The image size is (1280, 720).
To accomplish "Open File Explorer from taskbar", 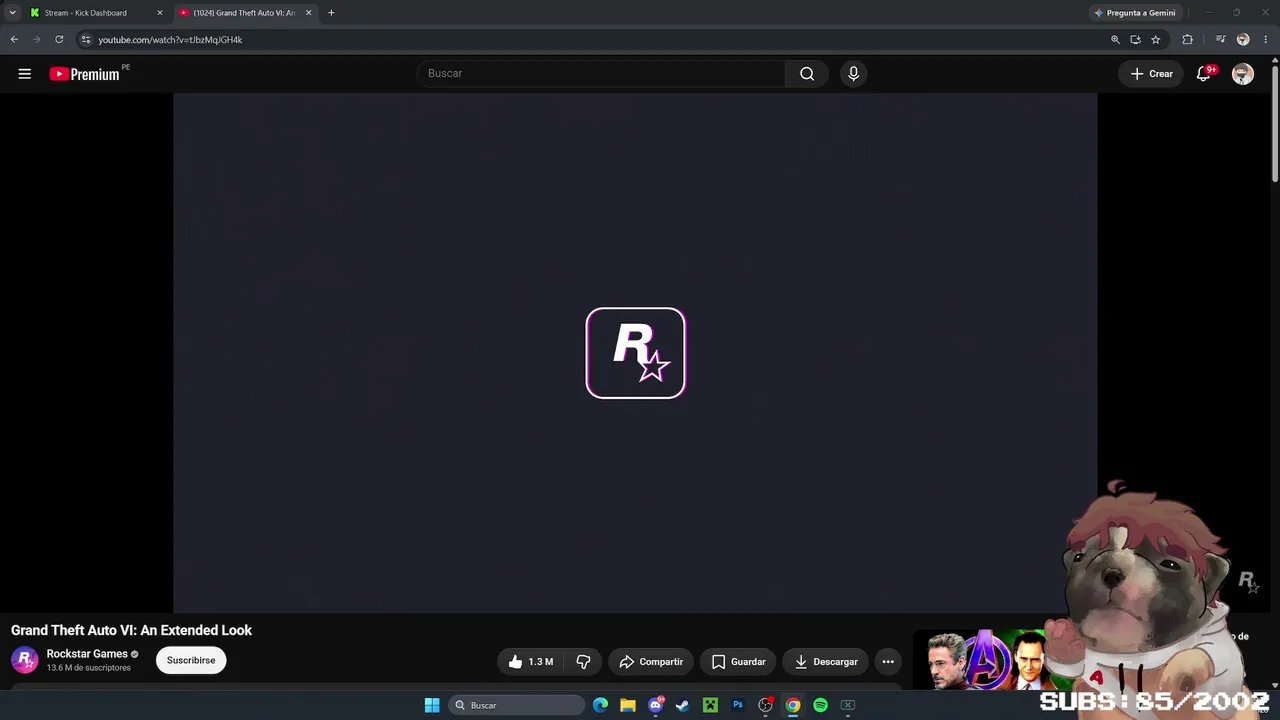I will click(628, 705).
